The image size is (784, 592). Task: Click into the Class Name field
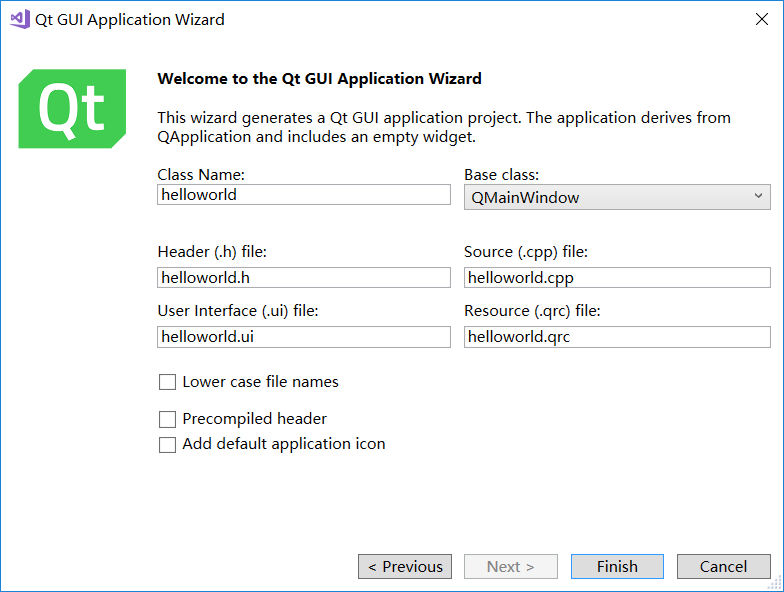[304, 194]
